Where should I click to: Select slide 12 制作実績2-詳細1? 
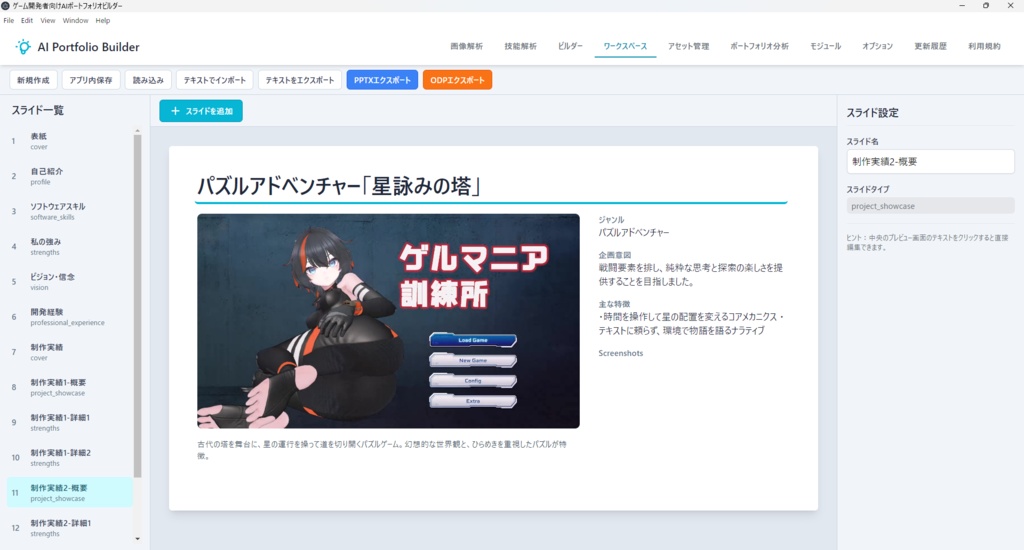[x=70, y=528]
